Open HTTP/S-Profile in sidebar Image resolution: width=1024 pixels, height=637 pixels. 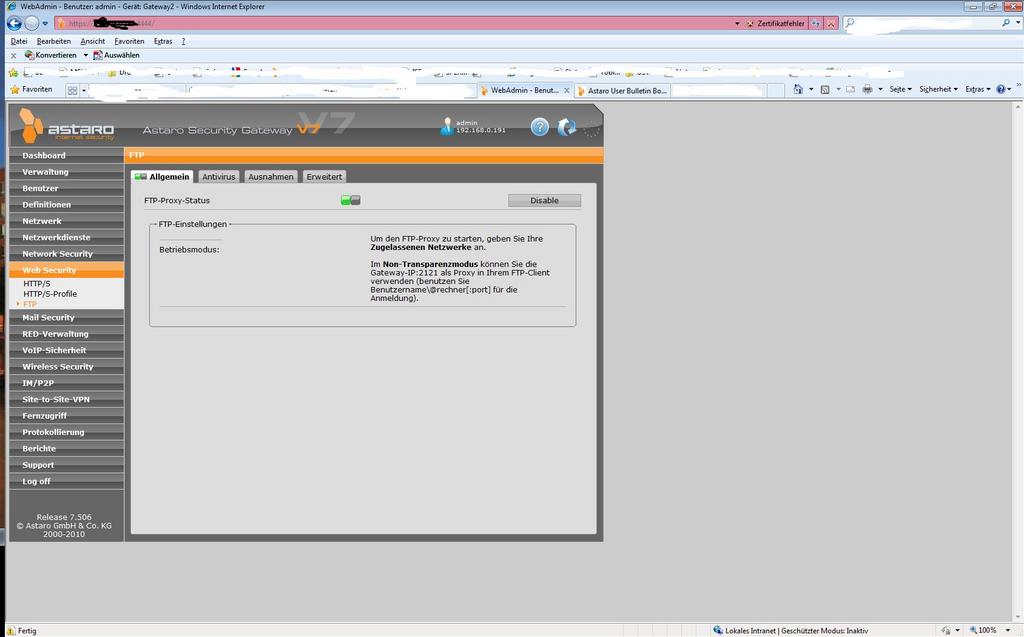[x=50, y=294]
